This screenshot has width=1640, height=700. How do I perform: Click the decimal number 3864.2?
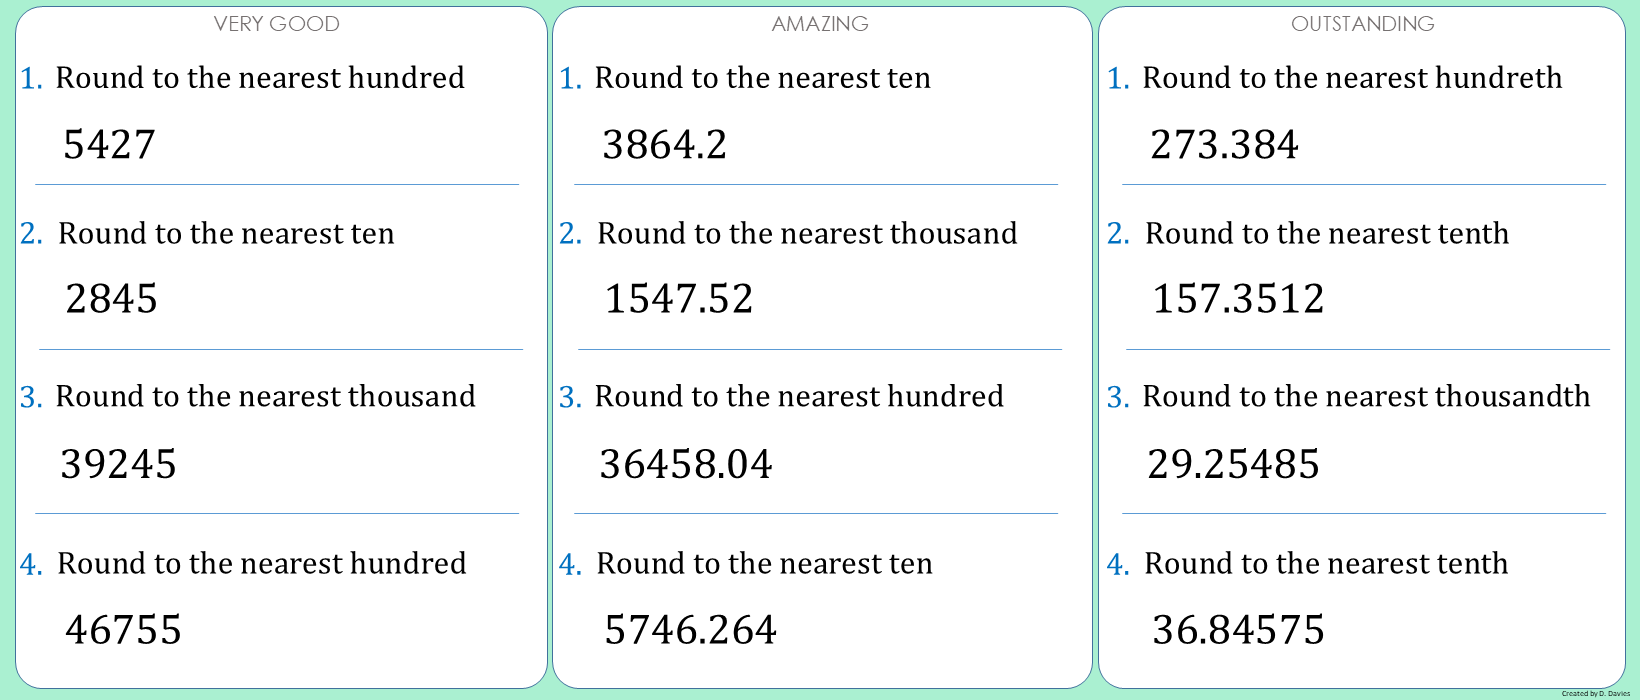coord(664,145)
